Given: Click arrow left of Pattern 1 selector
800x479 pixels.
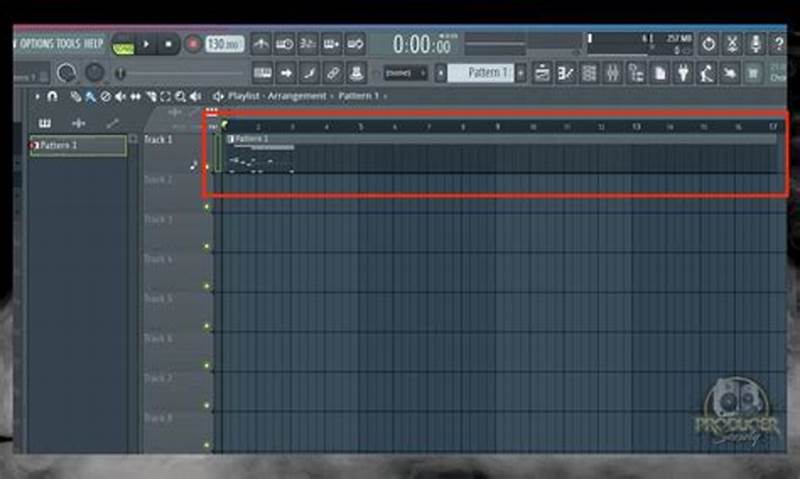Looking at the screenshot, I should pos(441,73).
